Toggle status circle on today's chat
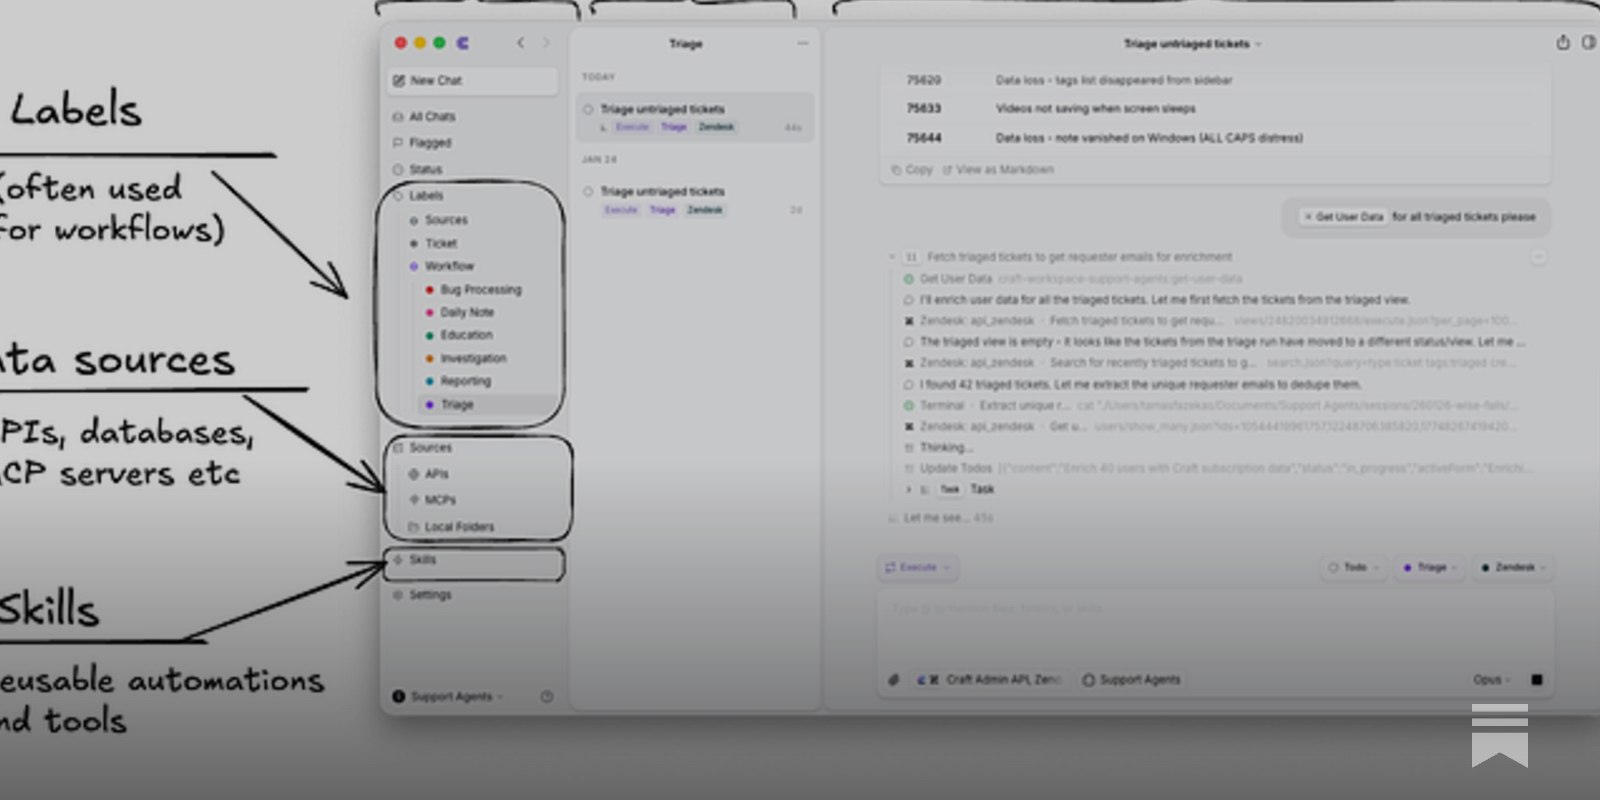Viewport: 1600px width, 800px height. 588,109
